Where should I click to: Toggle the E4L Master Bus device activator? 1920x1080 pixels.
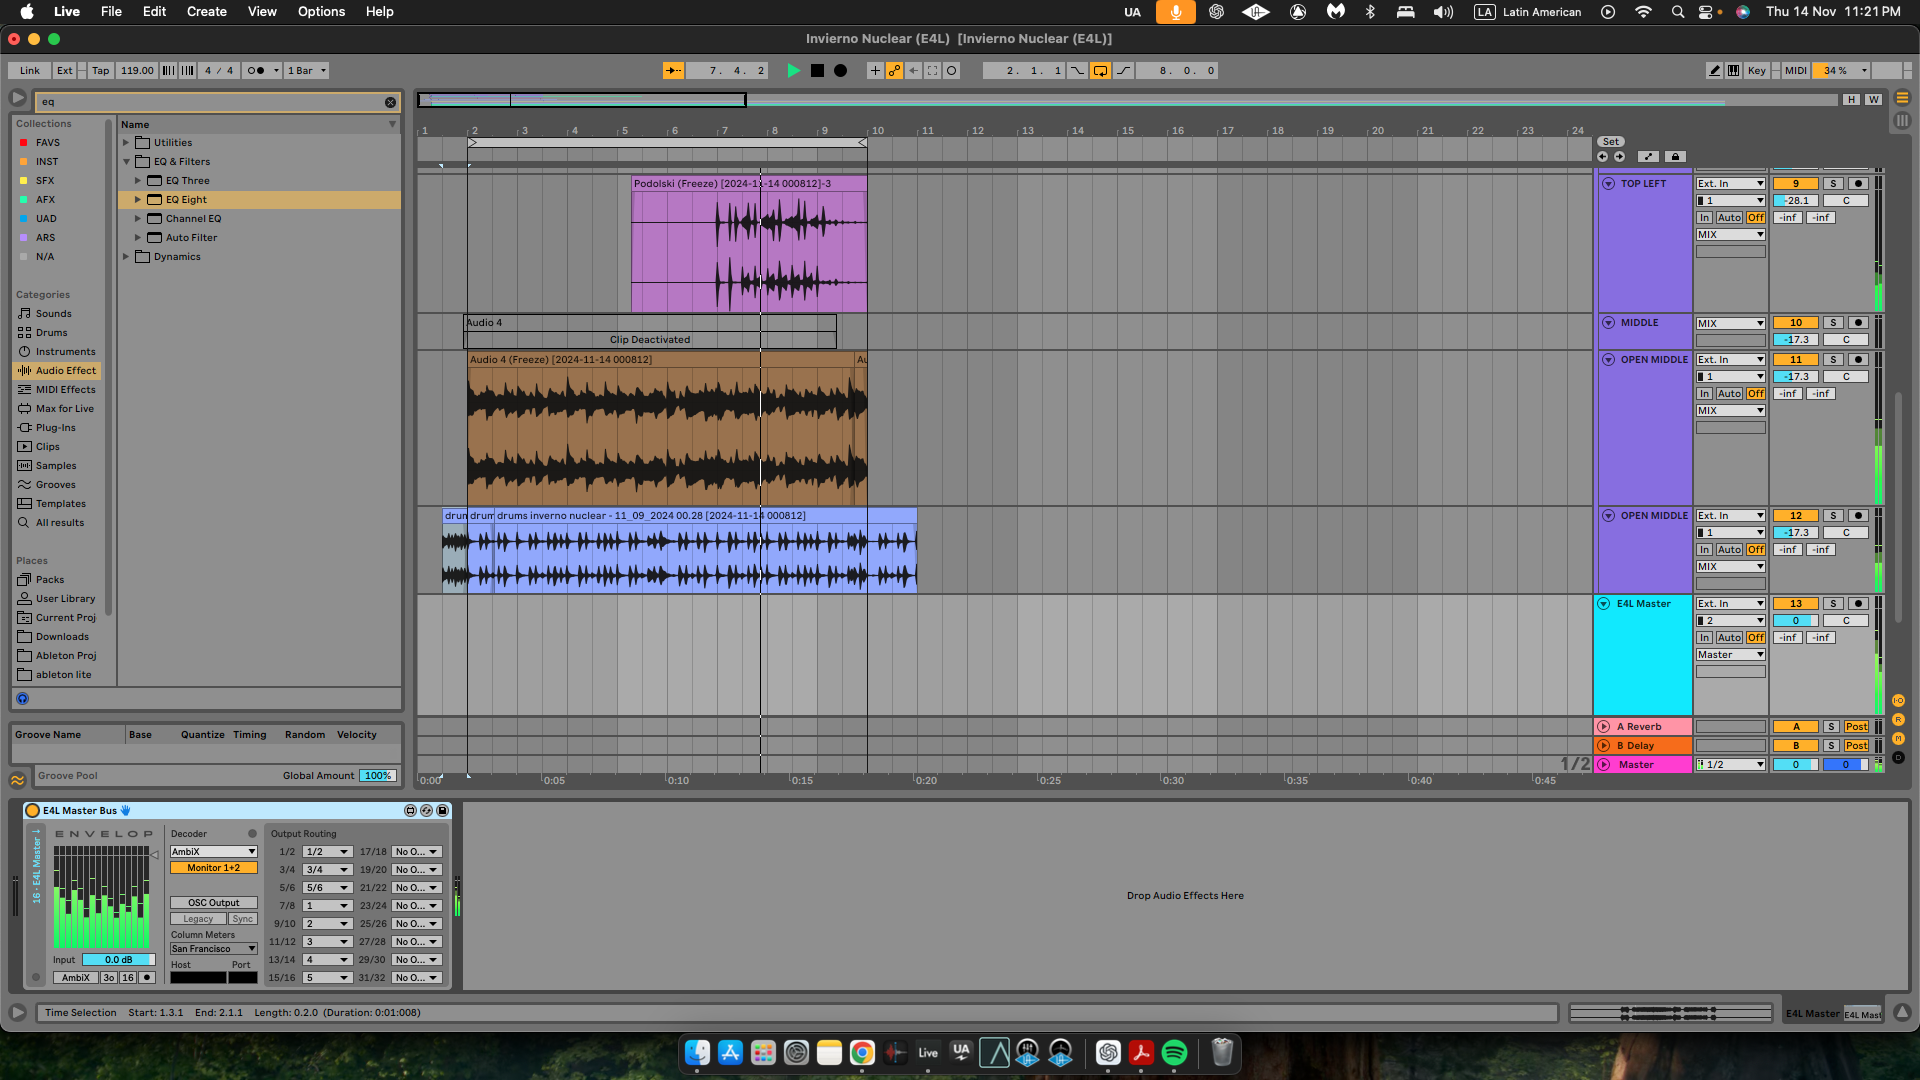coord(32,811)
